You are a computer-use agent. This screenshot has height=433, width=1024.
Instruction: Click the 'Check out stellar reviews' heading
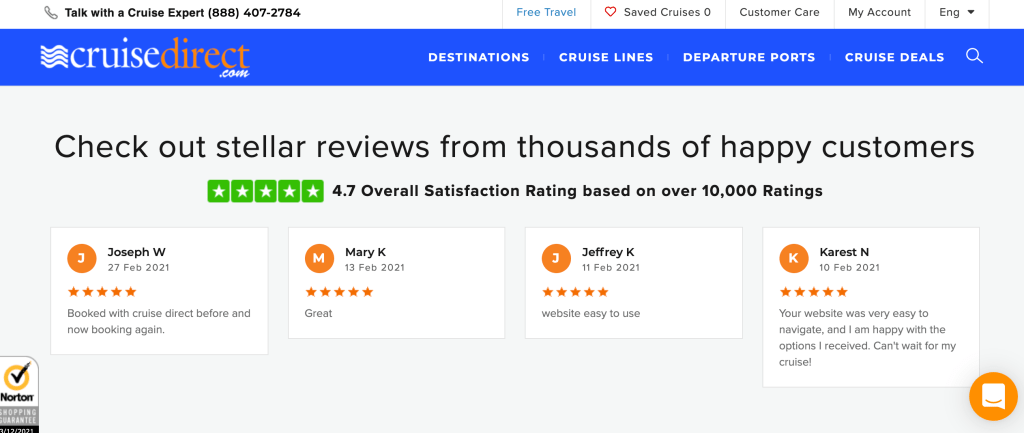[x=515, y=147]
